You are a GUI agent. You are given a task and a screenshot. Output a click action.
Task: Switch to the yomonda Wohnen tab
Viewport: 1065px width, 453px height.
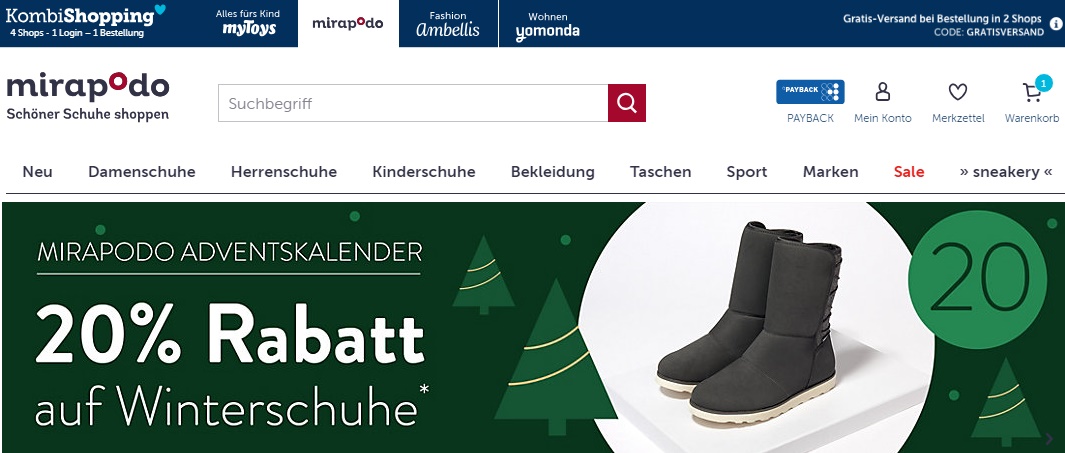pos(547,24)
